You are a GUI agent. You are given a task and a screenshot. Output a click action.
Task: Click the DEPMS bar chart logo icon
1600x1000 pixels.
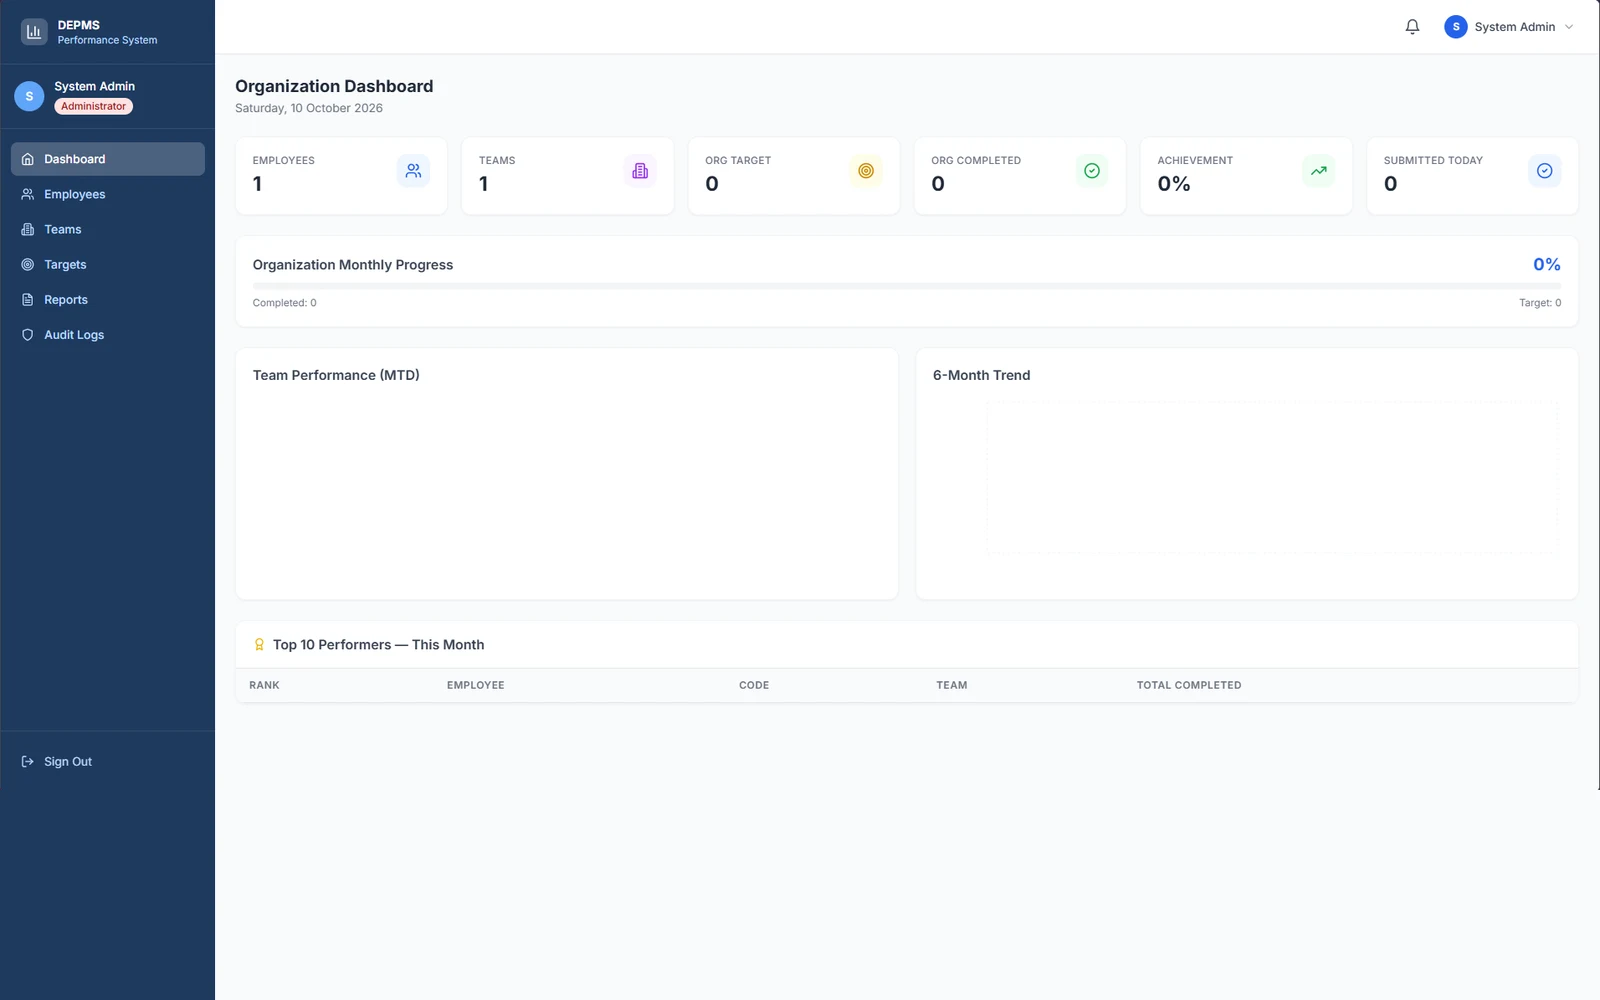click(x=34, y=32)
